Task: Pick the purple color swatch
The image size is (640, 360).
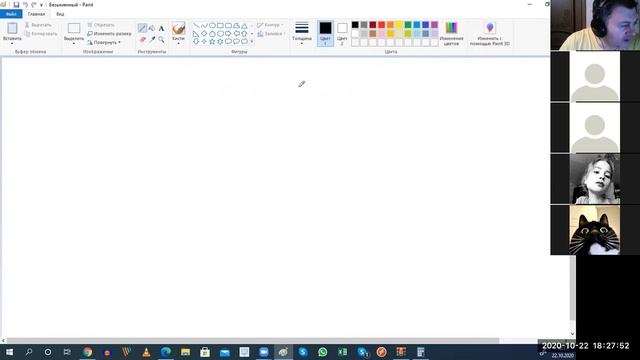Action: click(x=434, y=25)
